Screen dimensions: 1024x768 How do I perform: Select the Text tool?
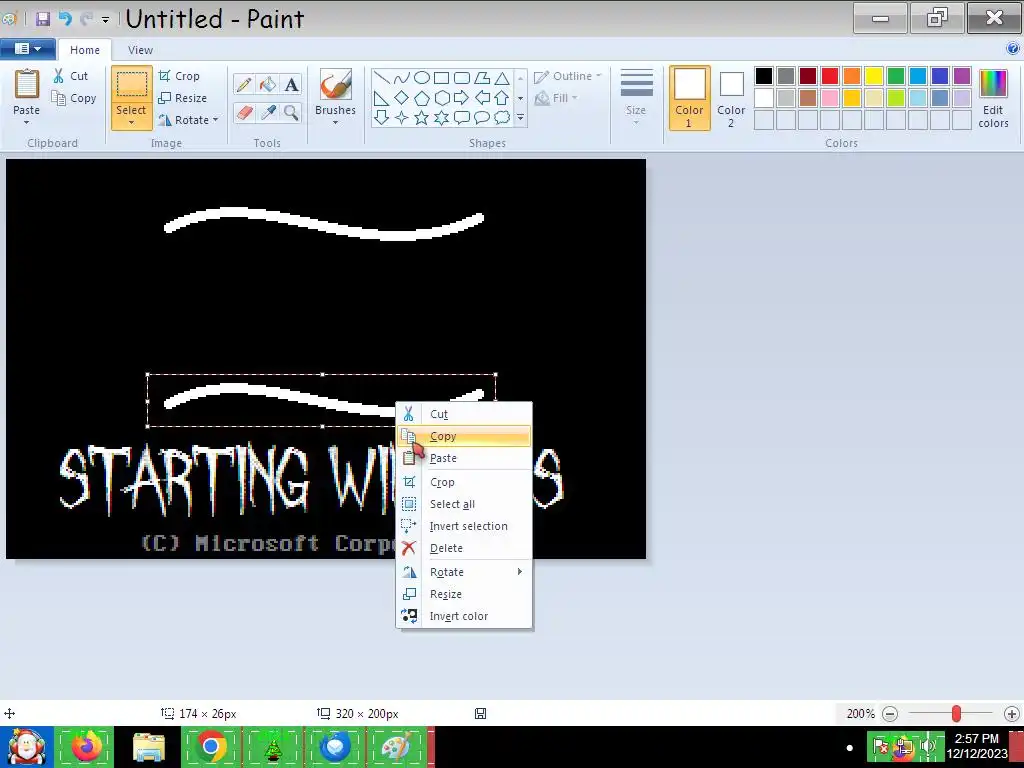pos(291,84)
